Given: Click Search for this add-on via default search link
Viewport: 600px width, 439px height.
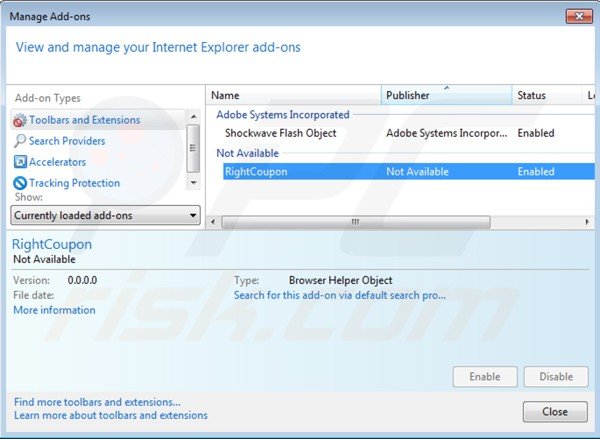Looking at the screenshot, I should click(340, 295).
